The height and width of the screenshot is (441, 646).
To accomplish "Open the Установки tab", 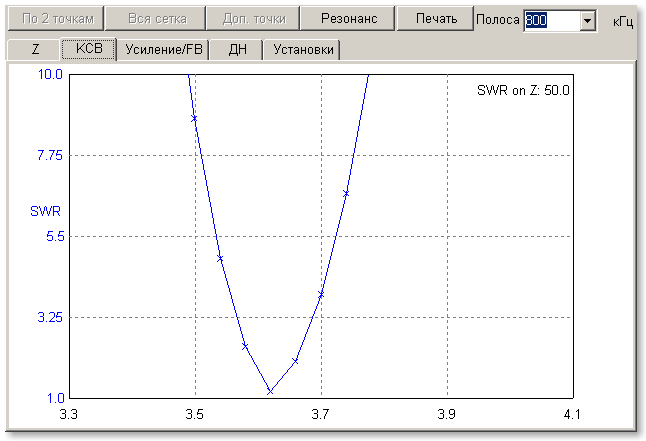I will 302,49.
